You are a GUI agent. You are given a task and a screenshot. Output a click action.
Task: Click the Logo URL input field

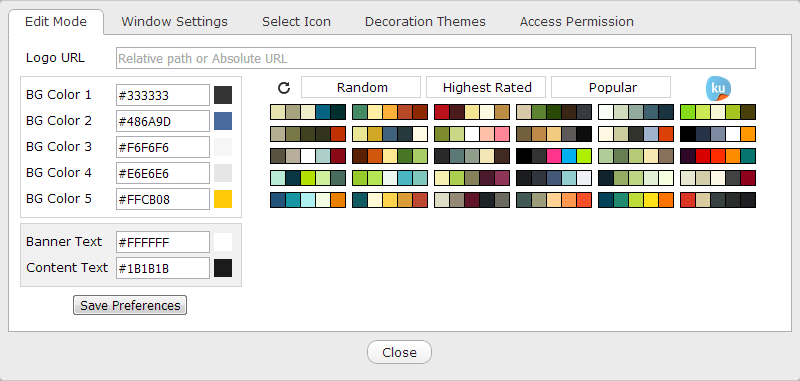pos(436,58)
